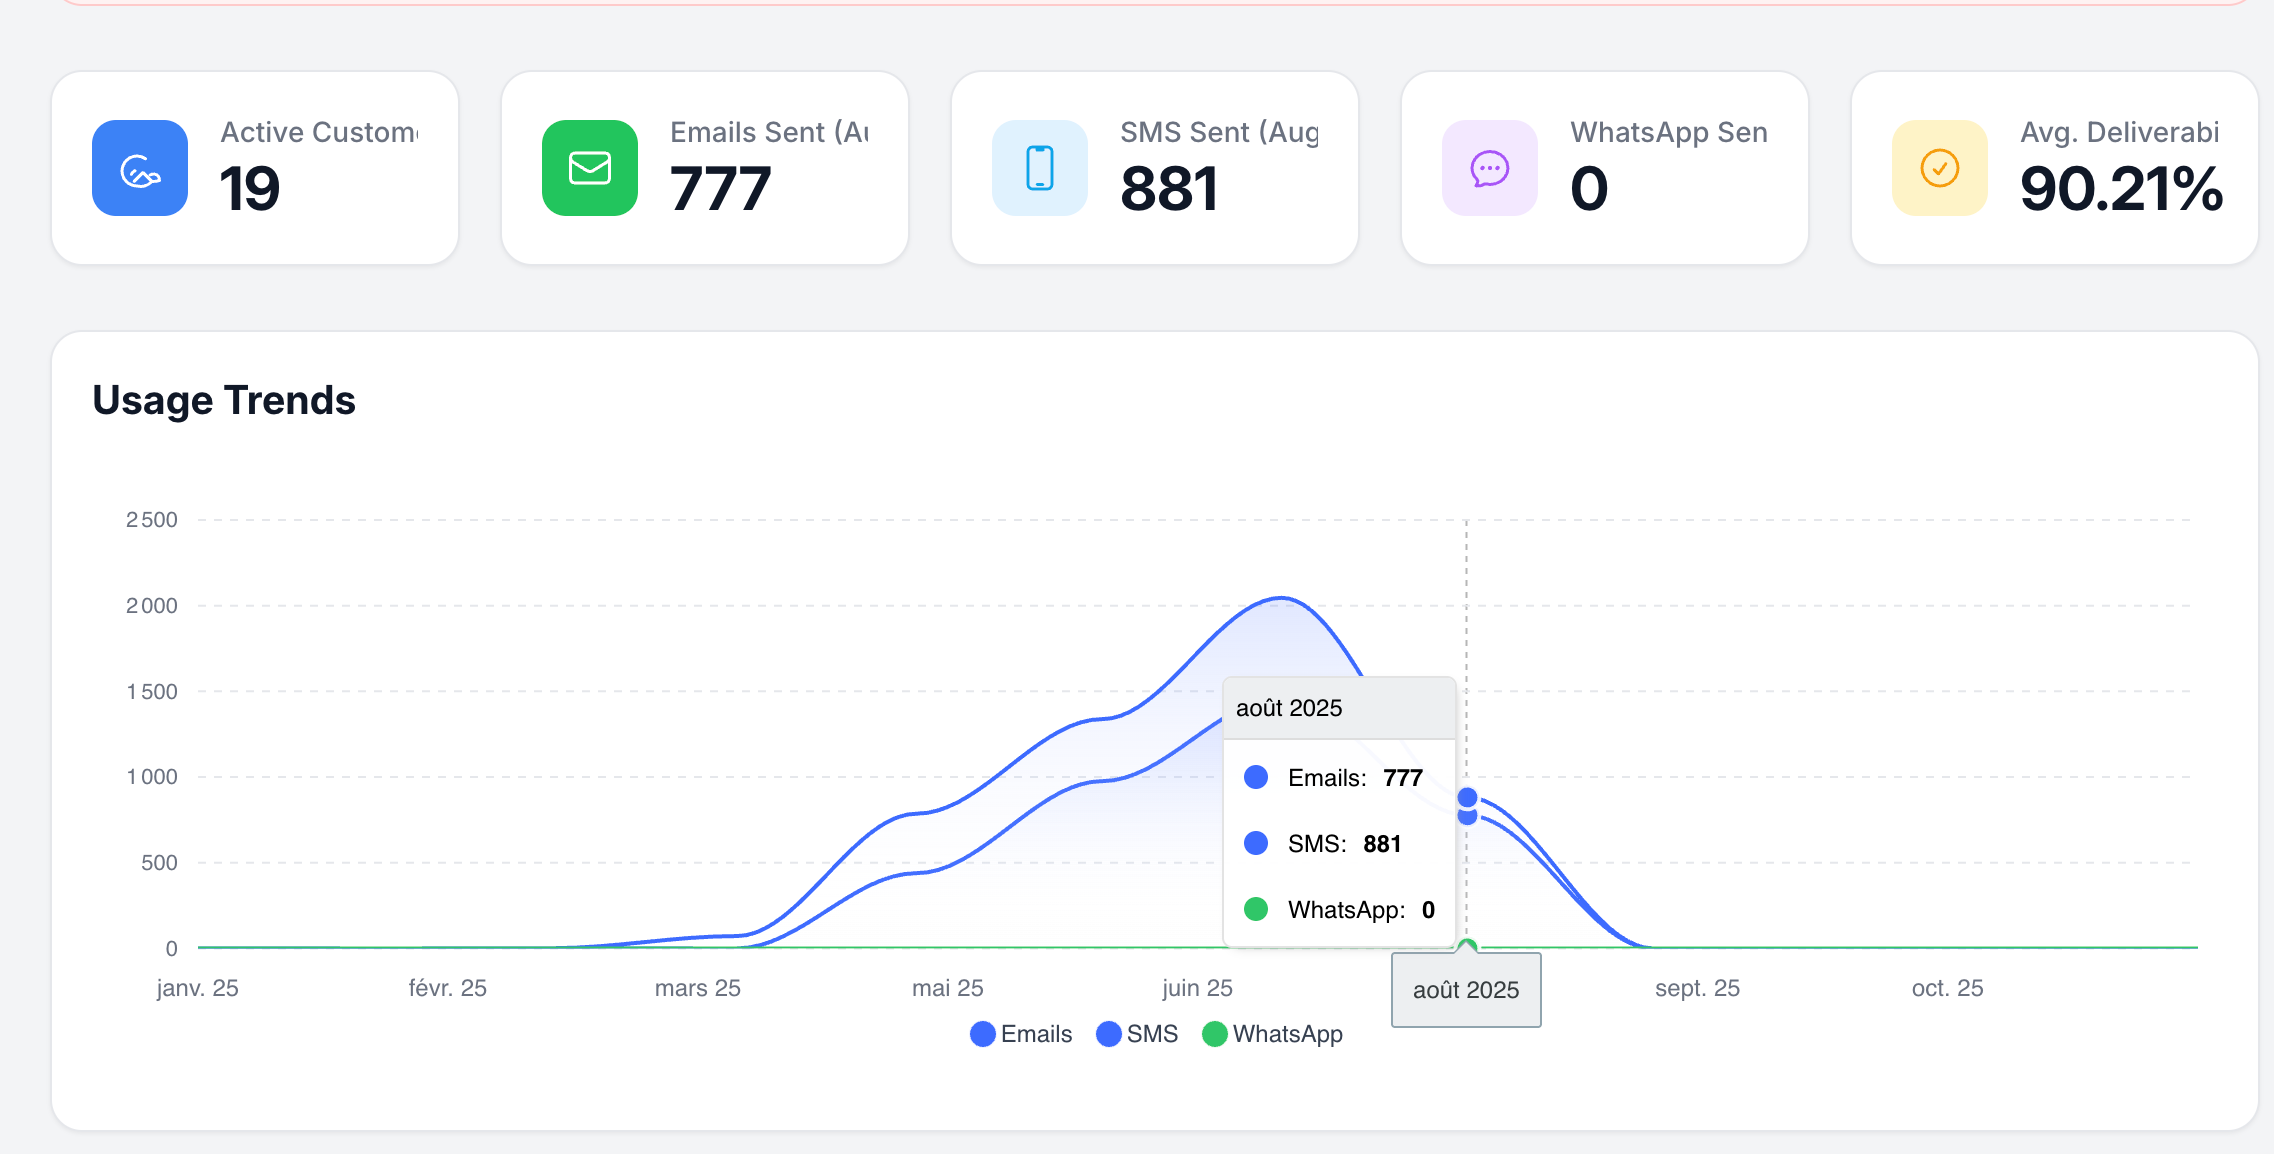Open the SMS Sent 881 card
The width and height of the screenshot is (2274, 1154).
[1155, 168]
